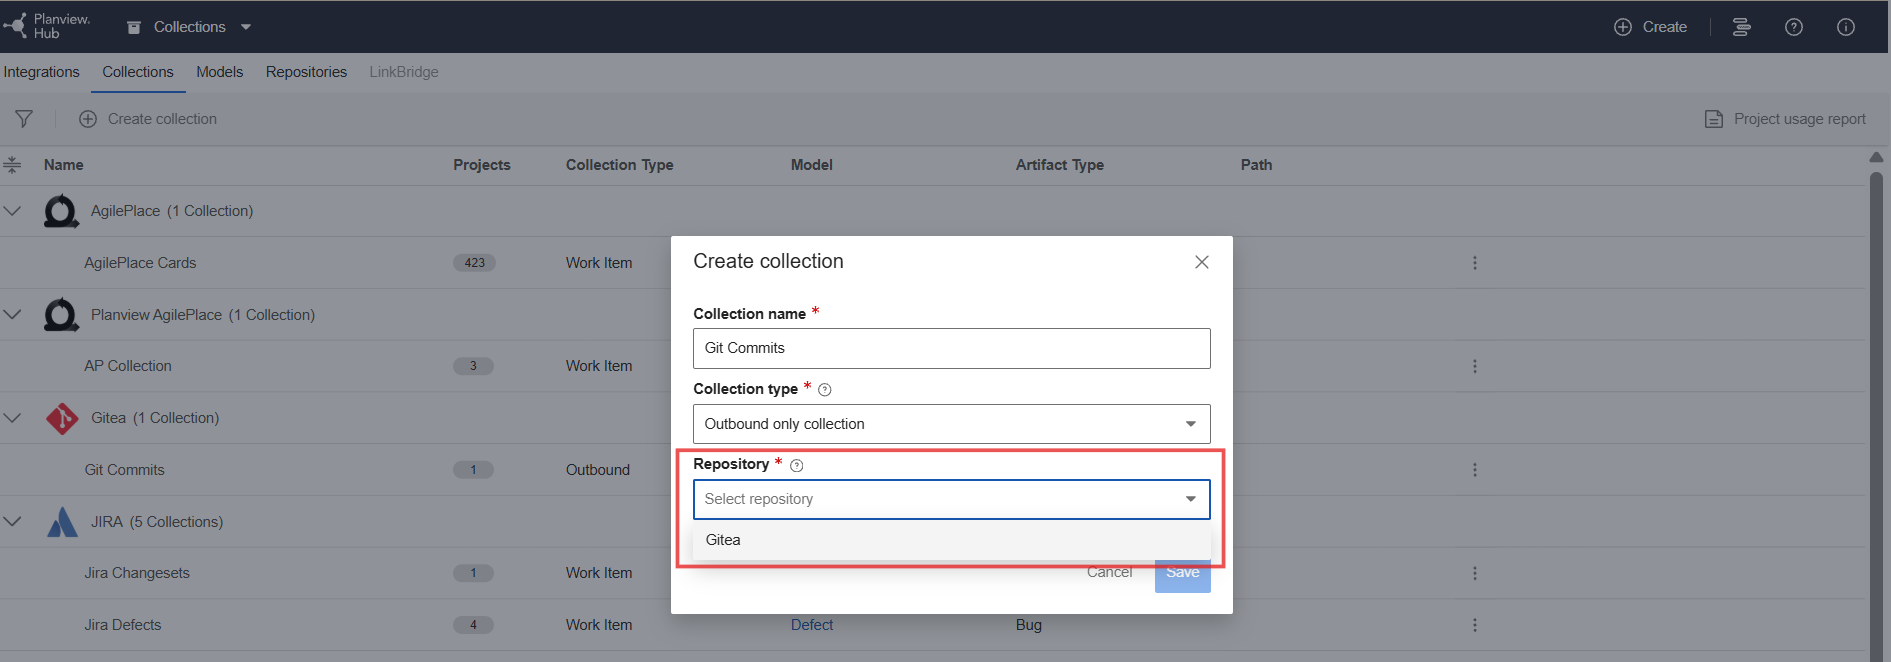Open the Collections dropdown in top bar
This screenshot has width=1891, height=662.
pos(189,27)
